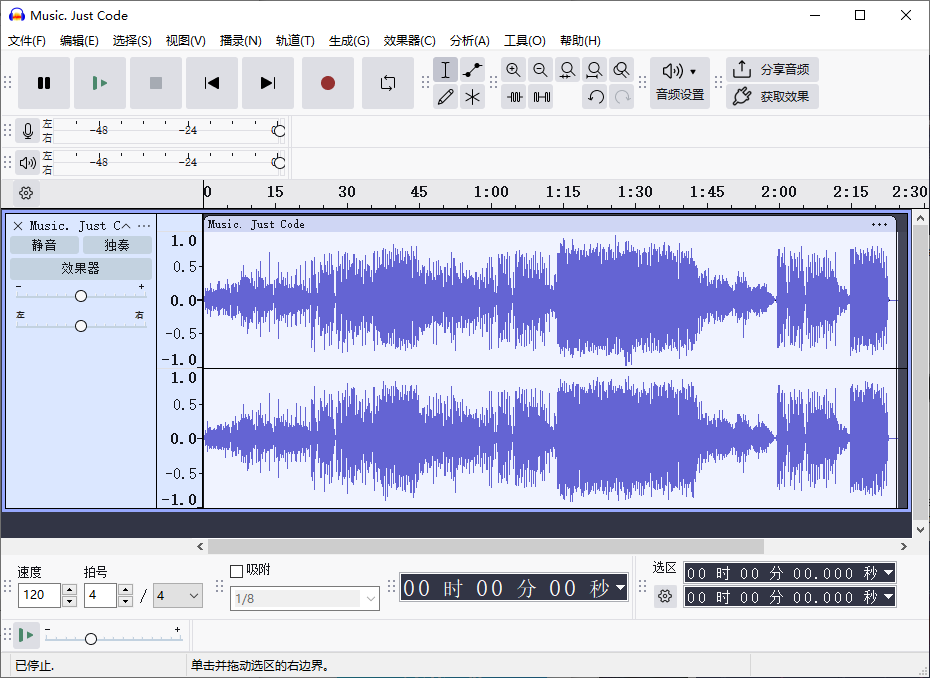This screenshot has height=678, width=930.
Task: Select the Envelope tool
Action: click(472, 70)
